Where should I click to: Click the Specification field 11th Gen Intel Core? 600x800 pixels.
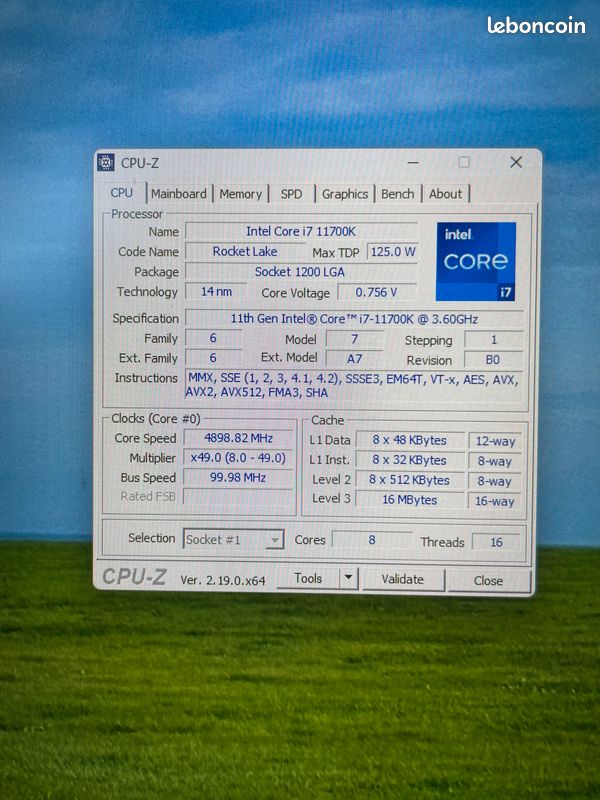pyautogui.click(x=354, y=319)
